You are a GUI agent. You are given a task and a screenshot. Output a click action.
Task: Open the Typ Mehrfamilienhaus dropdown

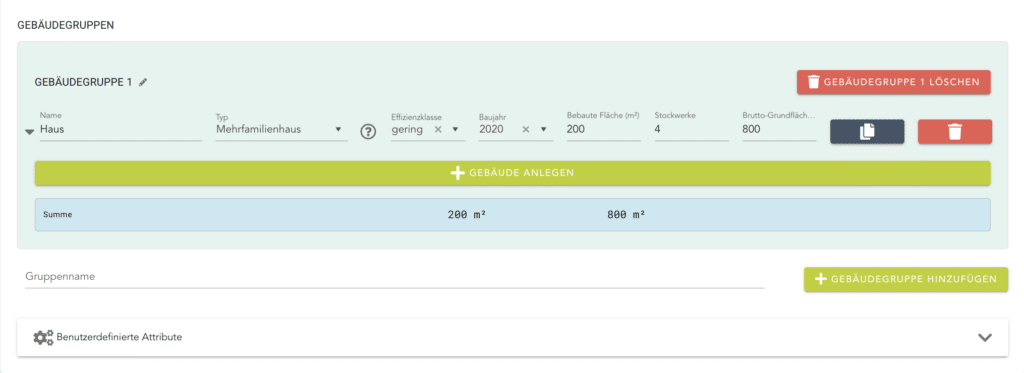tap(281, 129)
